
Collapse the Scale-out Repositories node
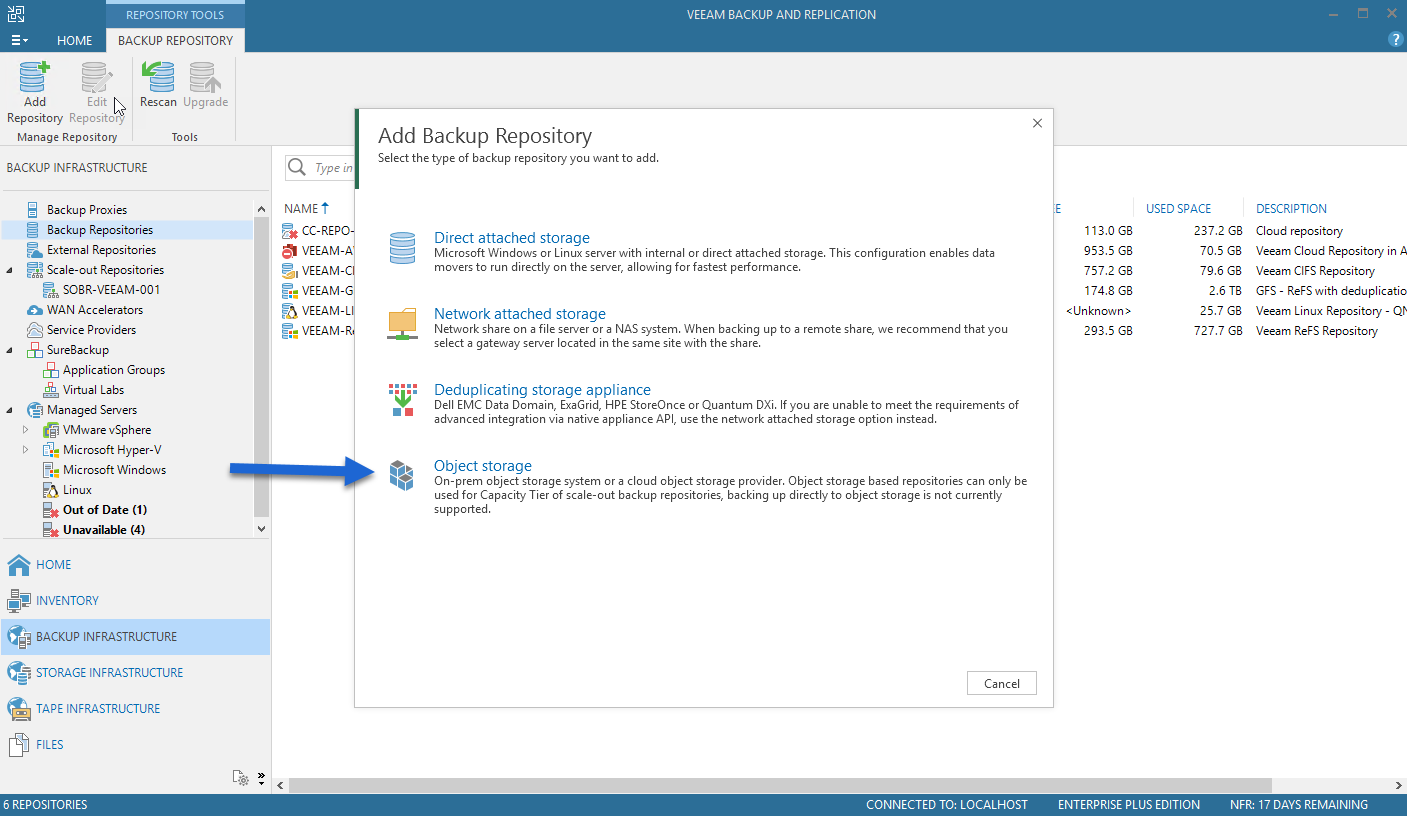(10, 270)
